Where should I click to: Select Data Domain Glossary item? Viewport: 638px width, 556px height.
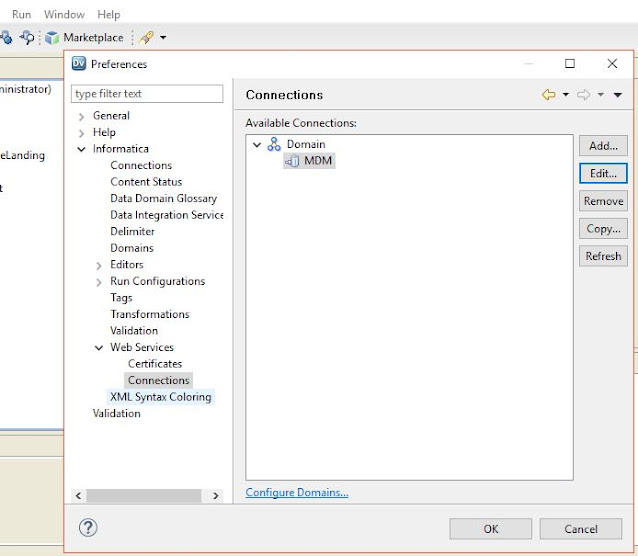[x=164, y=199]
